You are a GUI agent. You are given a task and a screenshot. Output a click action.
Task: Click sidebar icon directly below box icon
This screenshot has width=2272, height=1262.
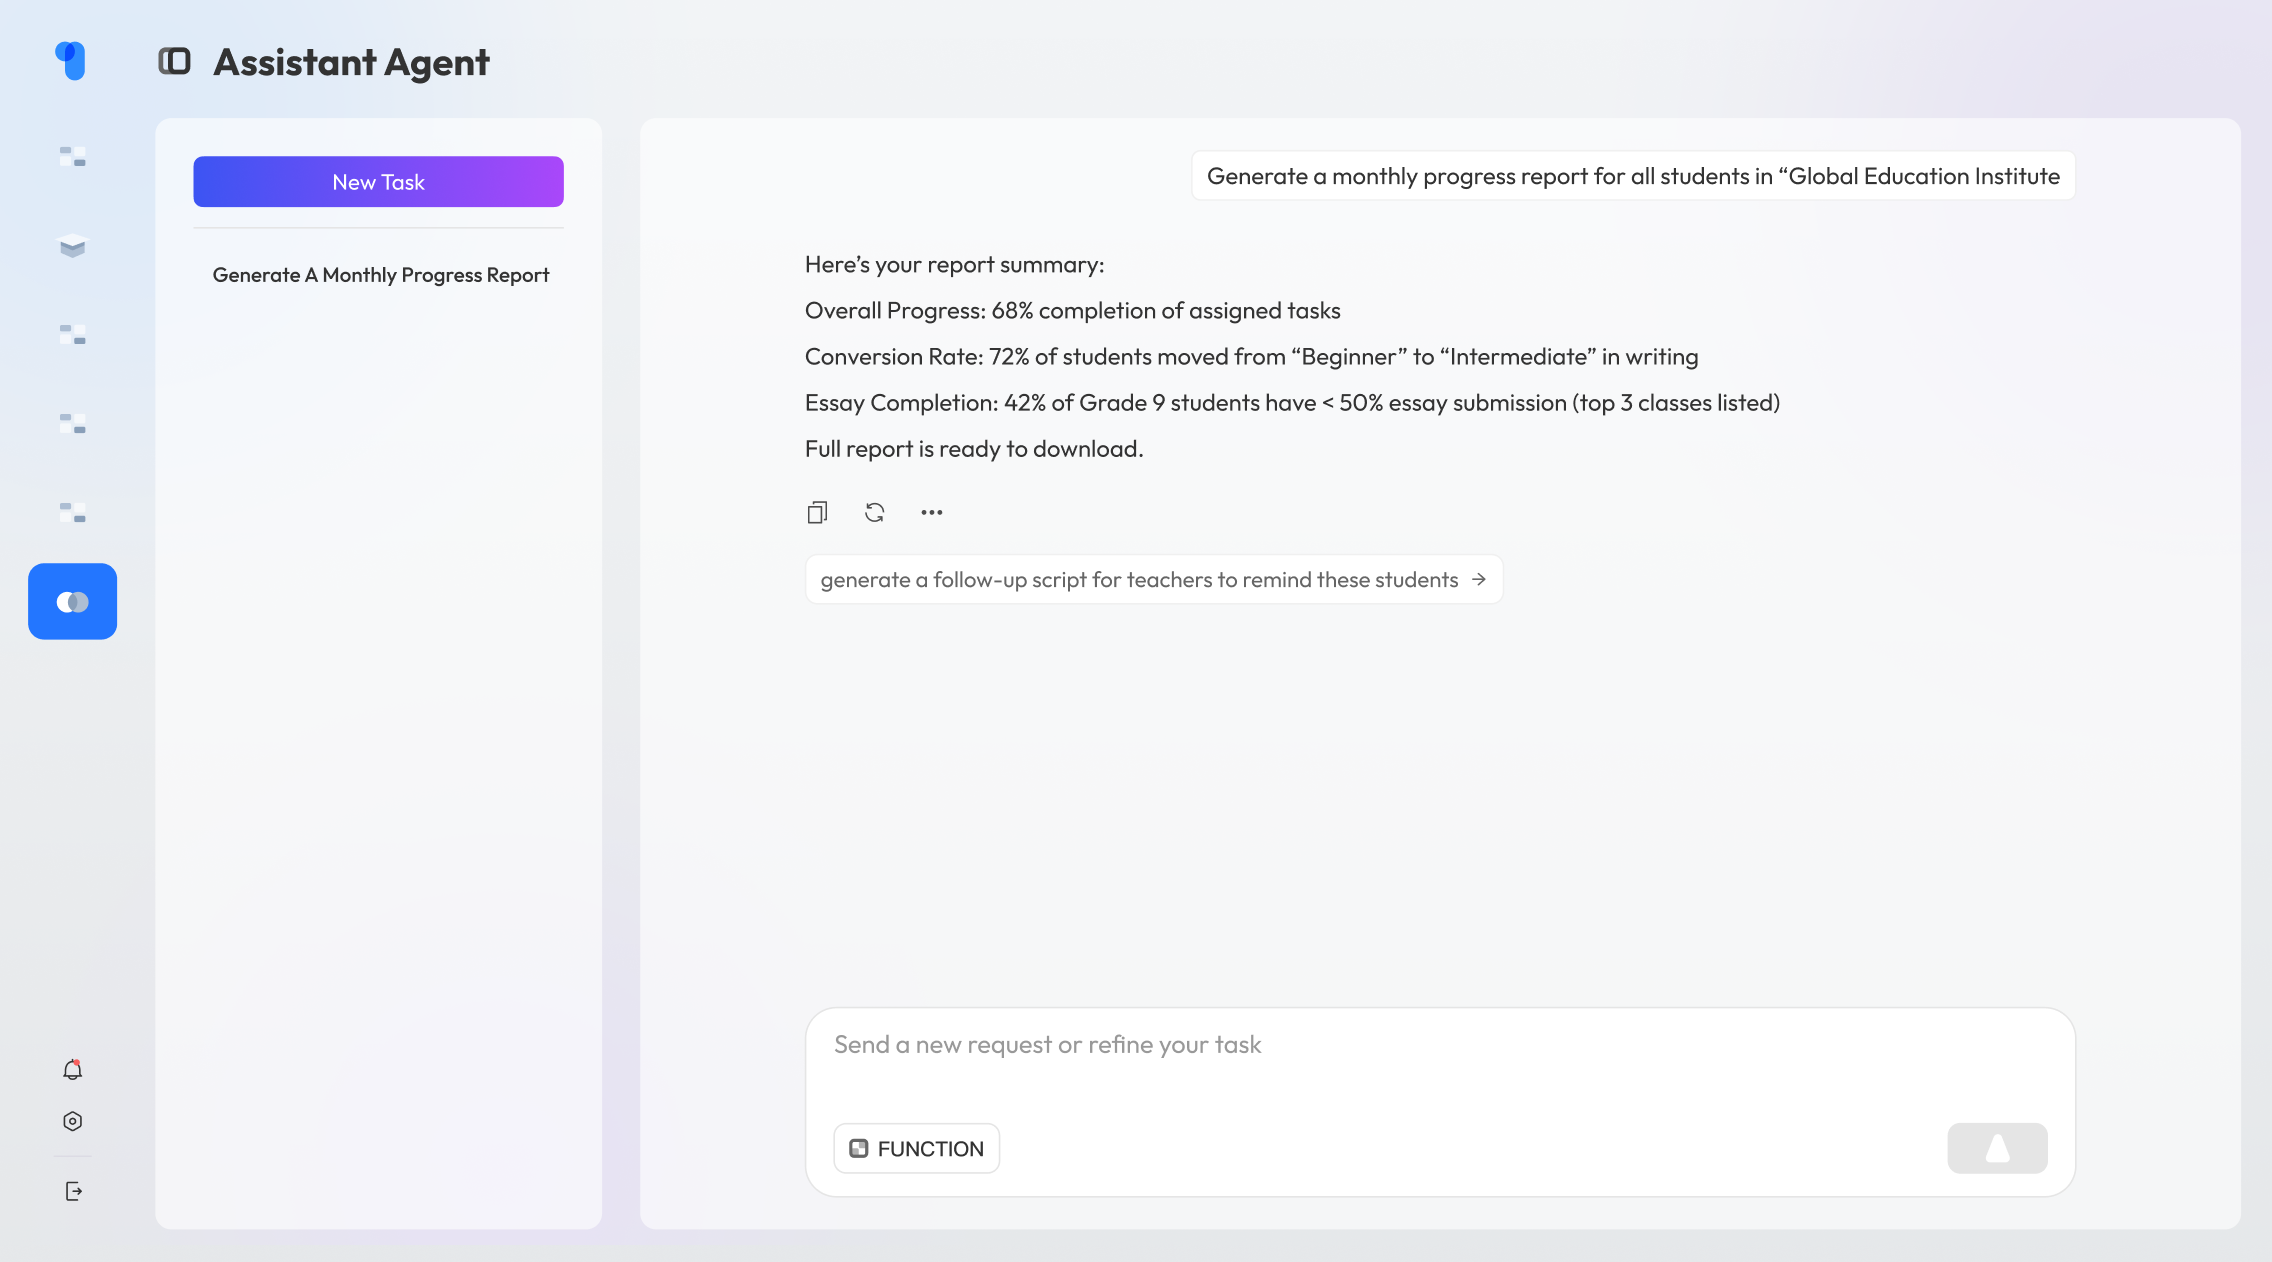tap(72, 334)
